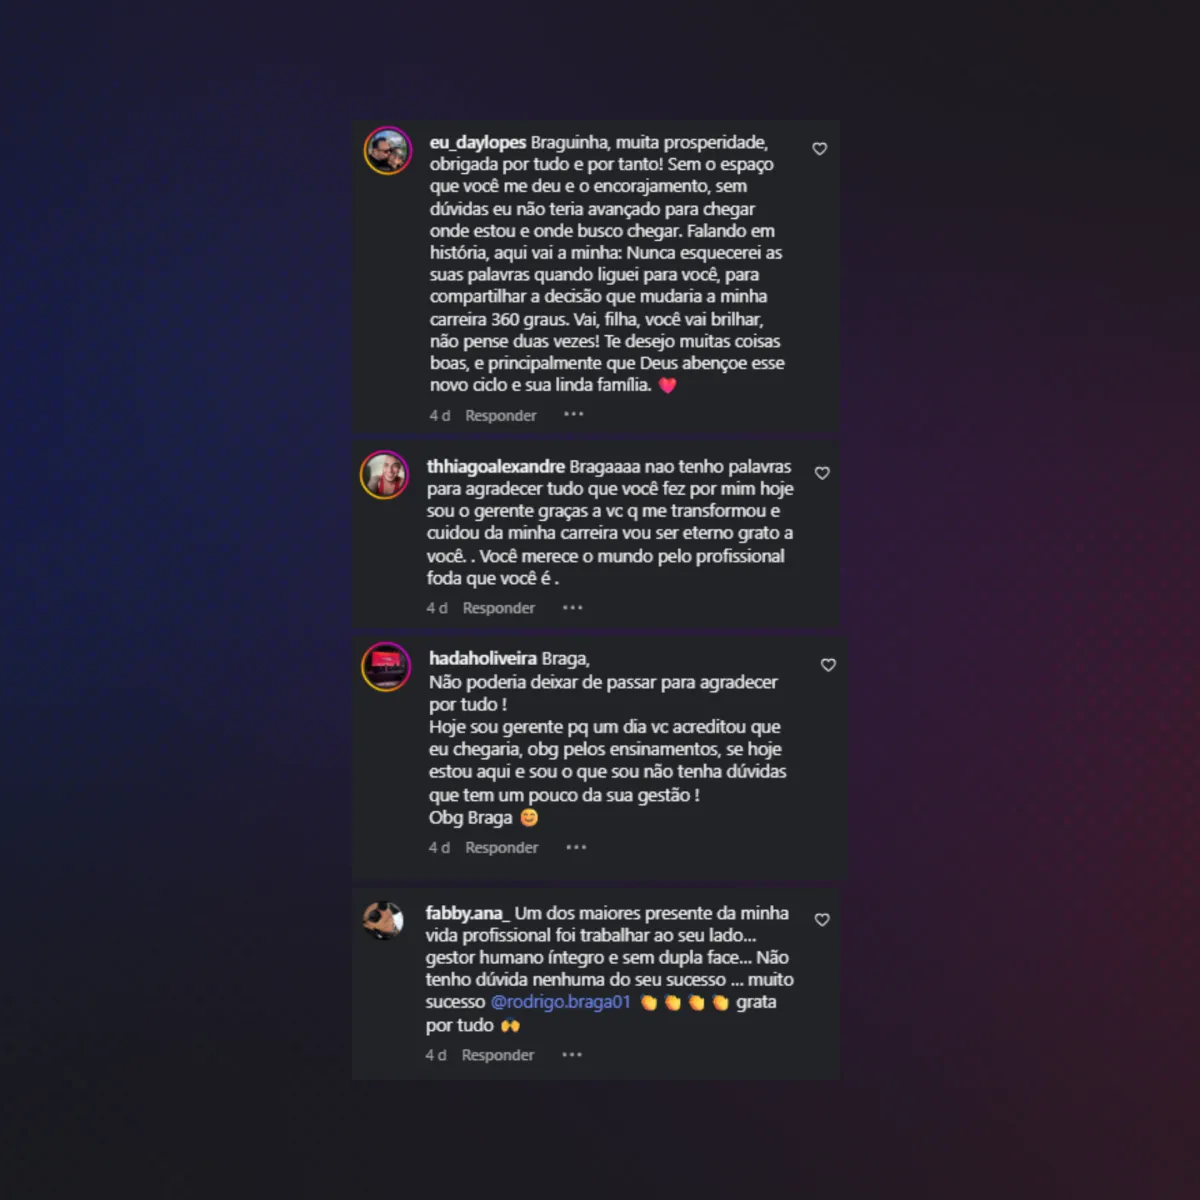Open more options on eu_daylopes comment
1200x1200 pixels.
[573, 414]
